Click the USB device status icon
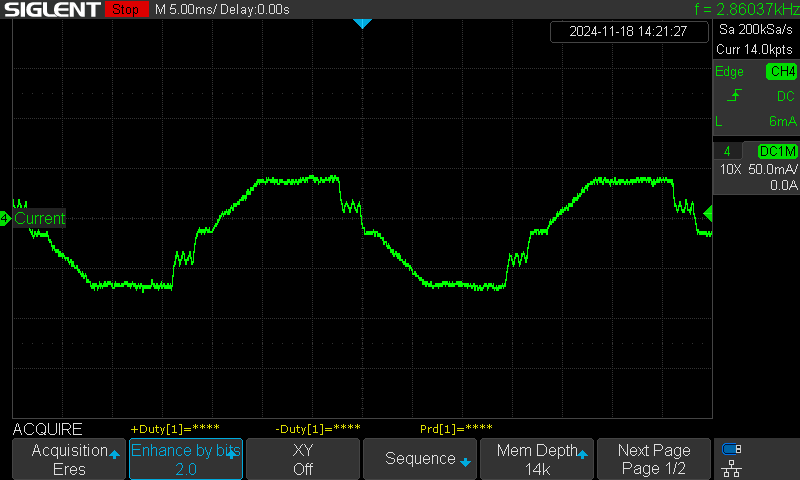Screen dimensions: 800x480 point(732,449)
